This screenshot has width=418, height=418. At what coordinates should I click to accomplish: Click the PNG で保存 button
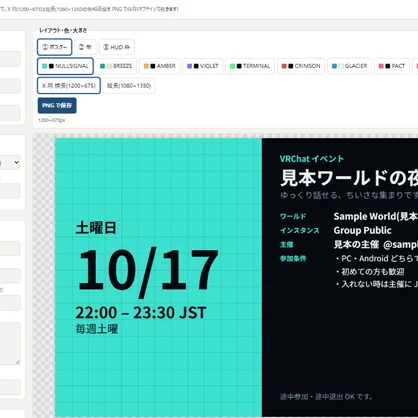pyautogui.click(x=57, y=105)
